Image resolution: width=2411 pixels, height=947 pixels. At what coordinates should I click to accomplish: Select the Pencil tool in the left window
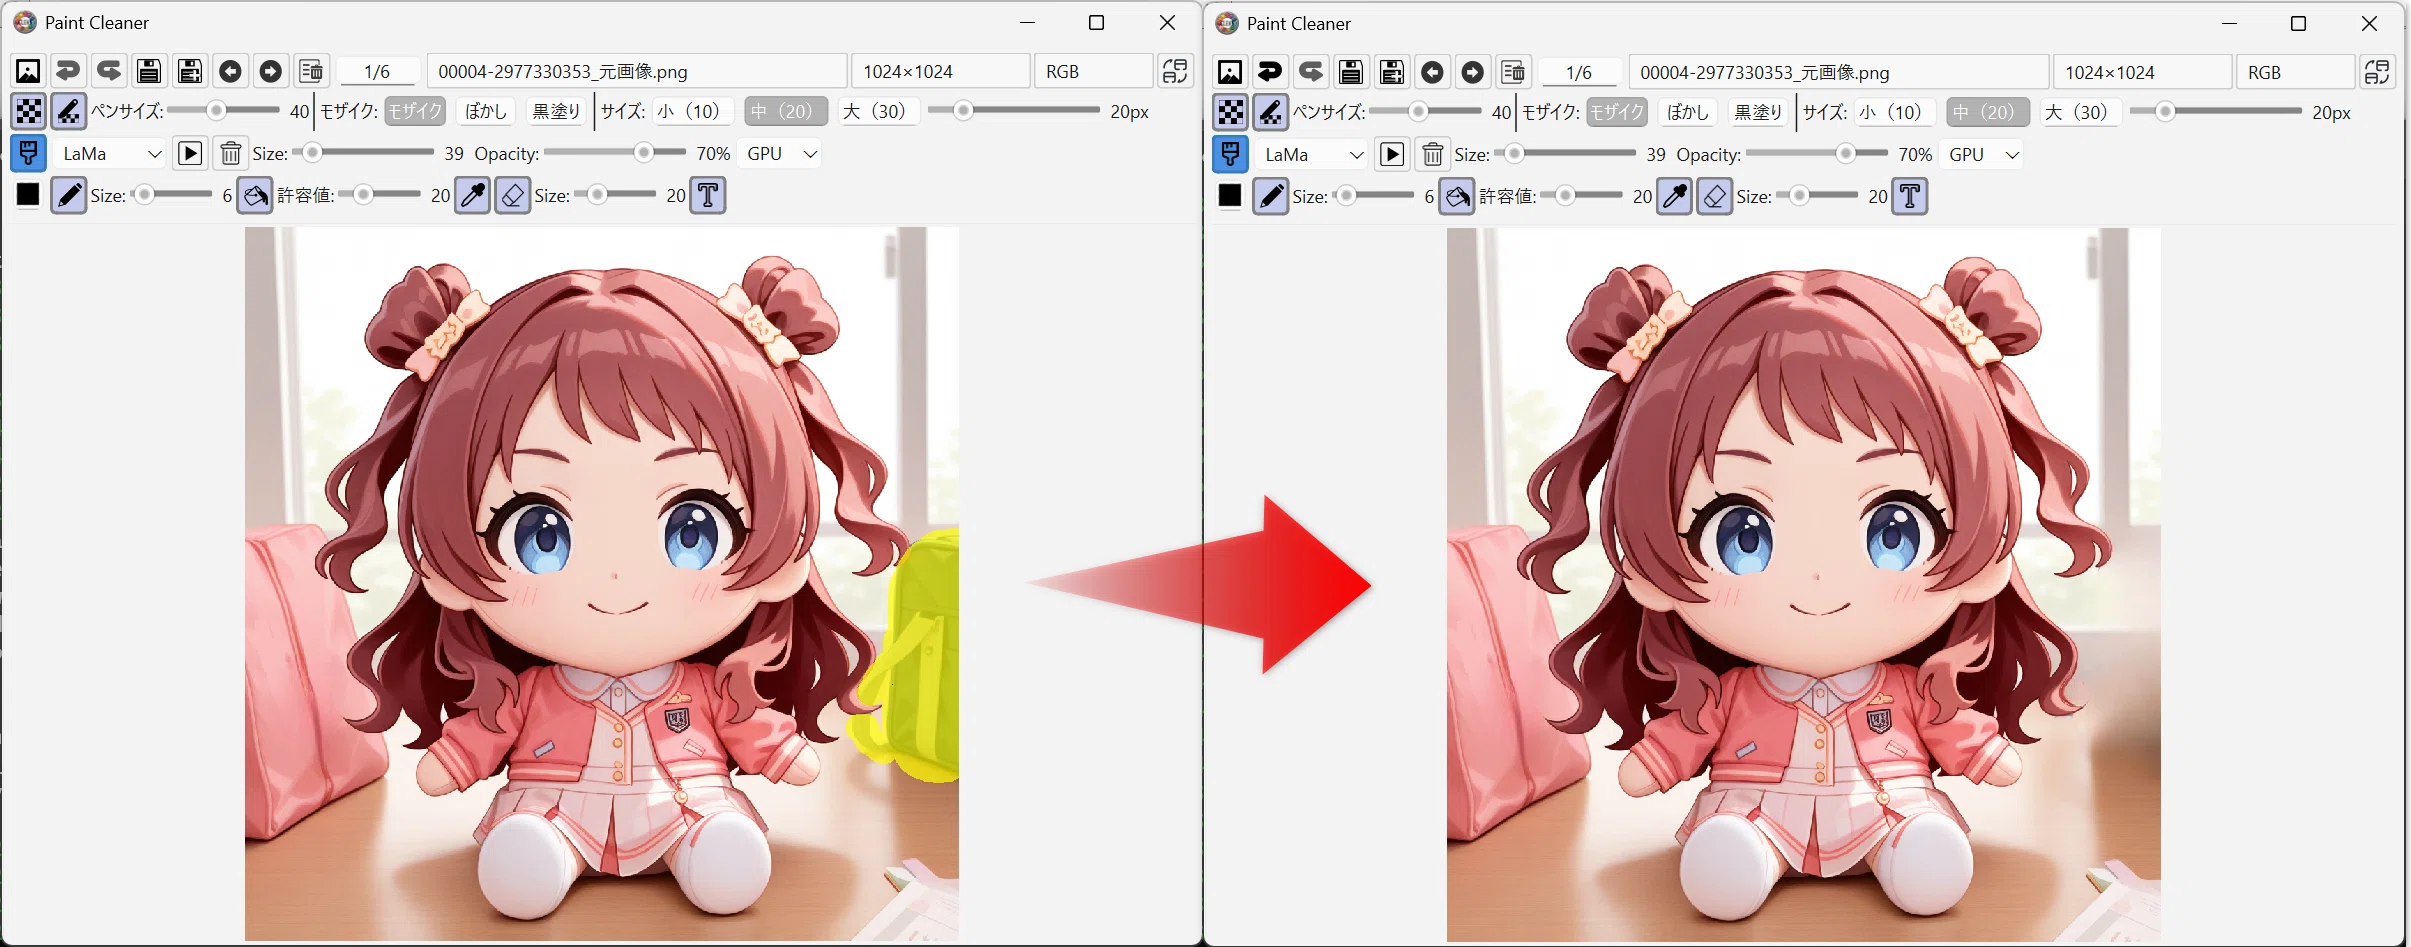point(68,195)
